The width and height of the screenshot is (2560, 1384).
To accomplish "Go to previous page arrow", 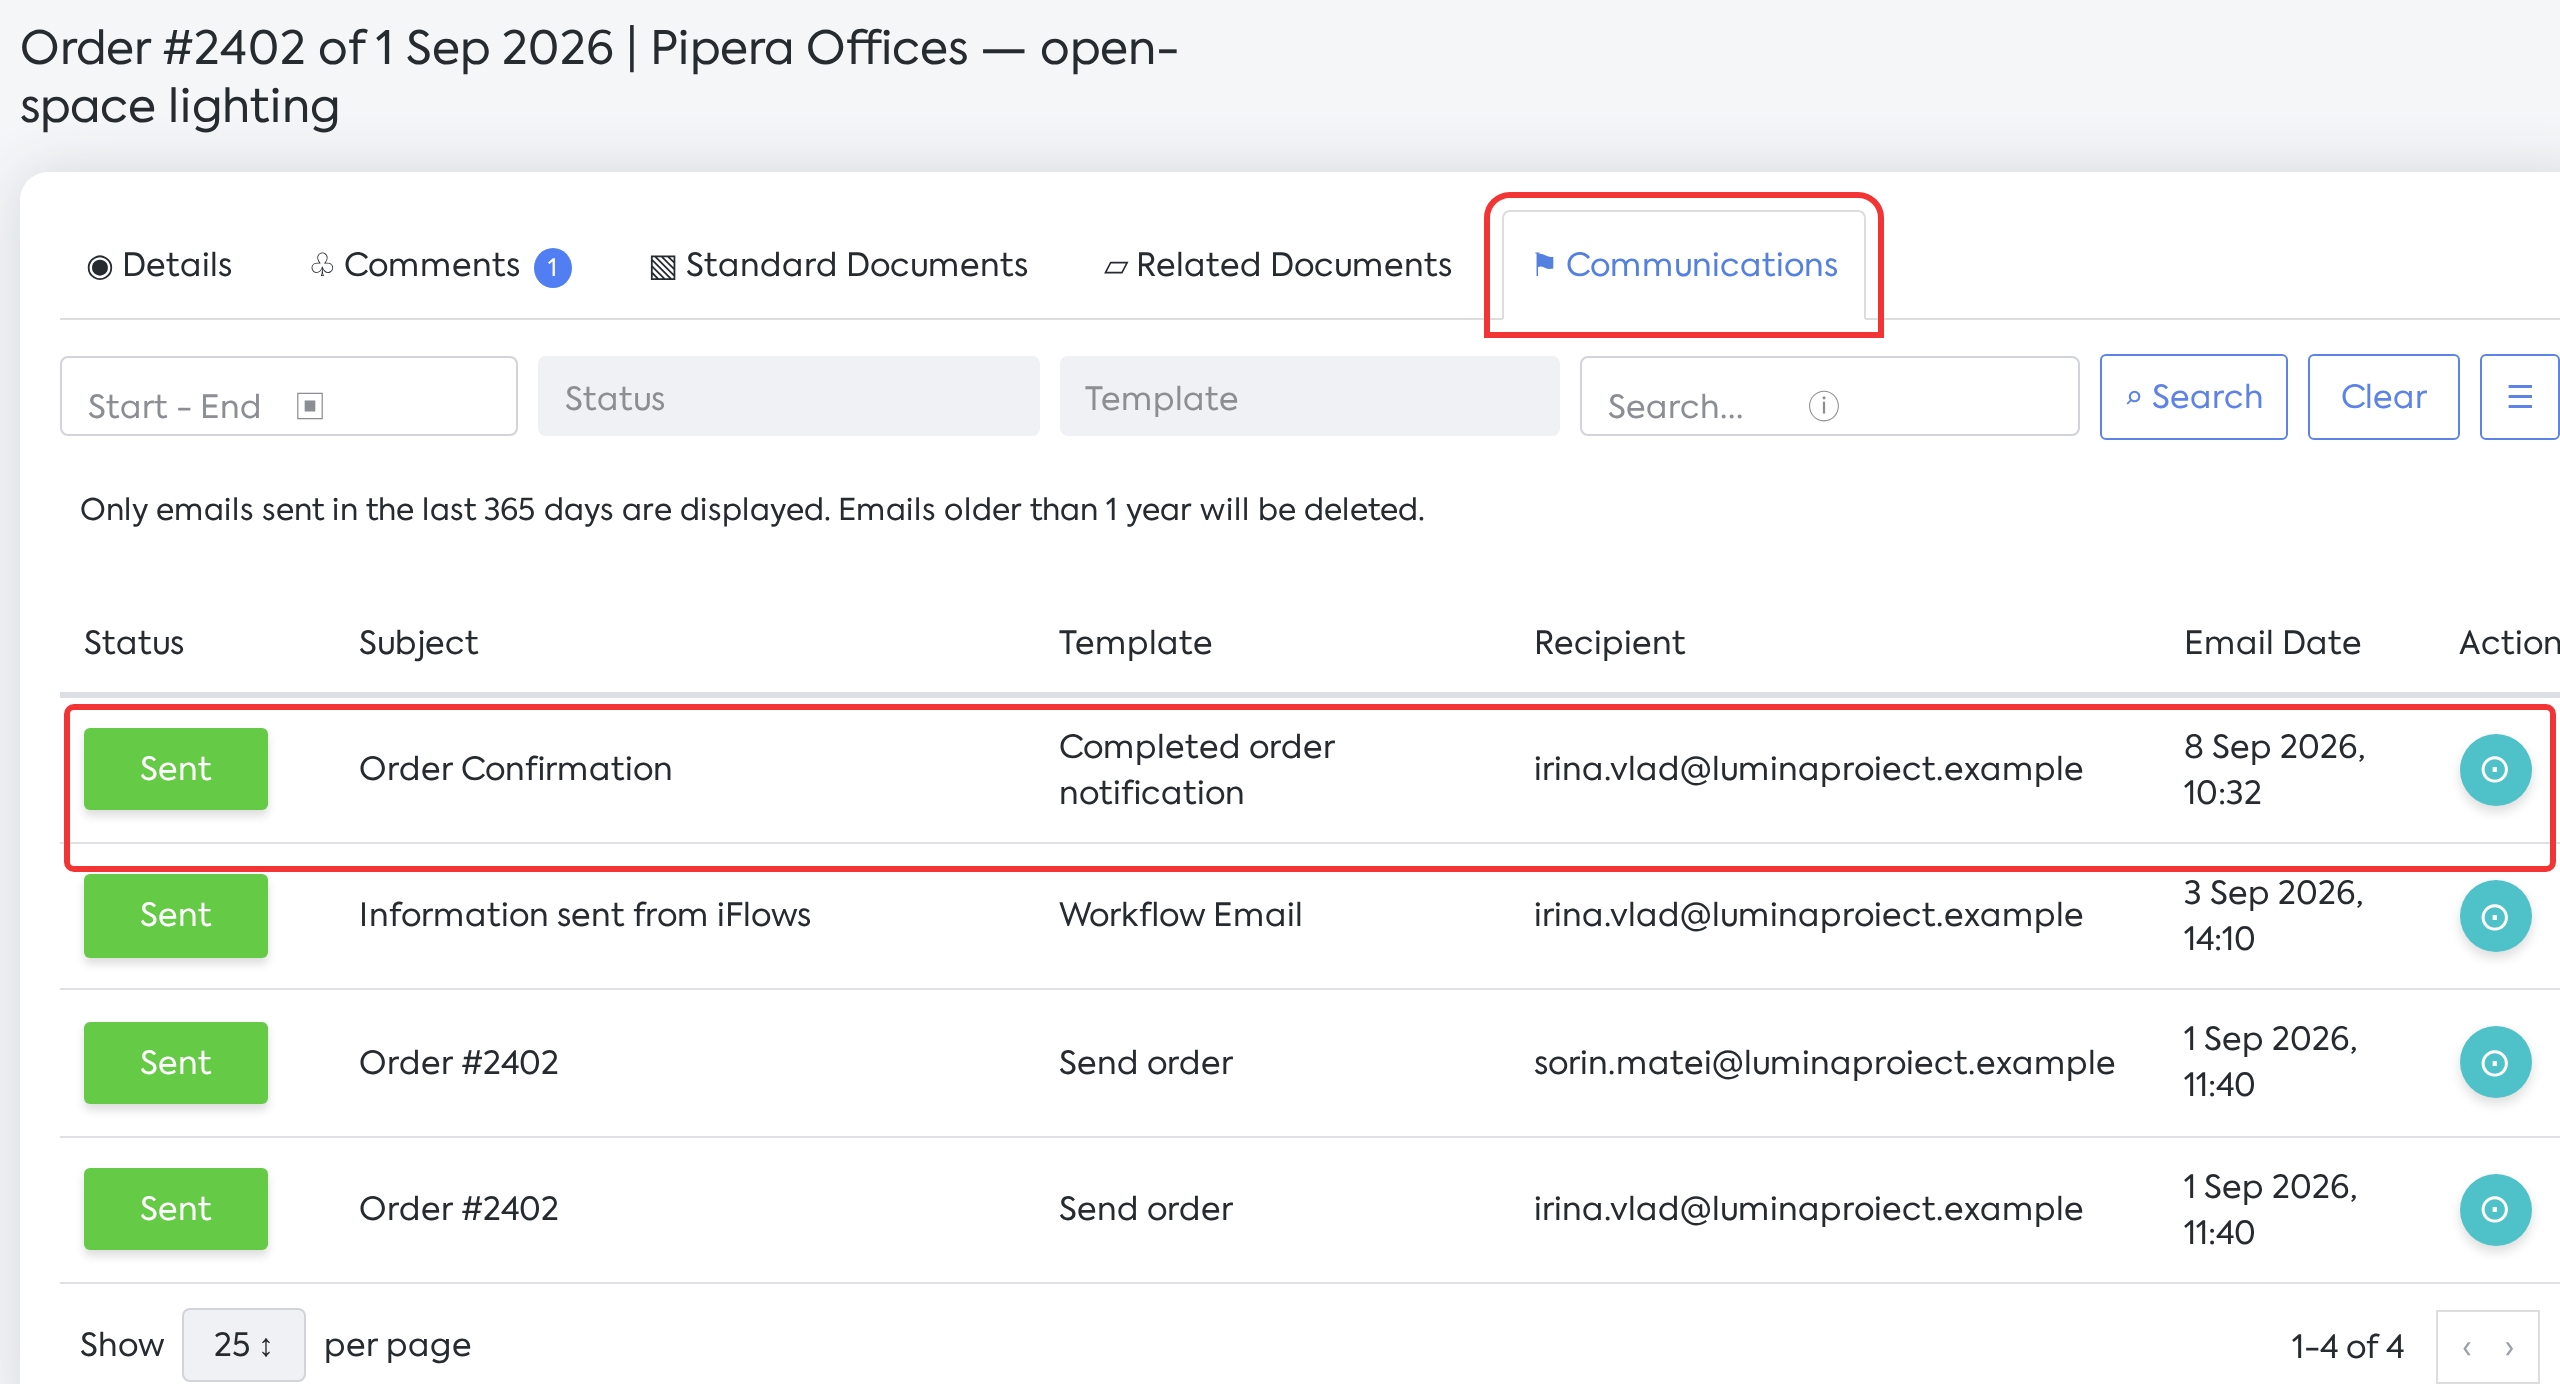I will point(2467,1347).
